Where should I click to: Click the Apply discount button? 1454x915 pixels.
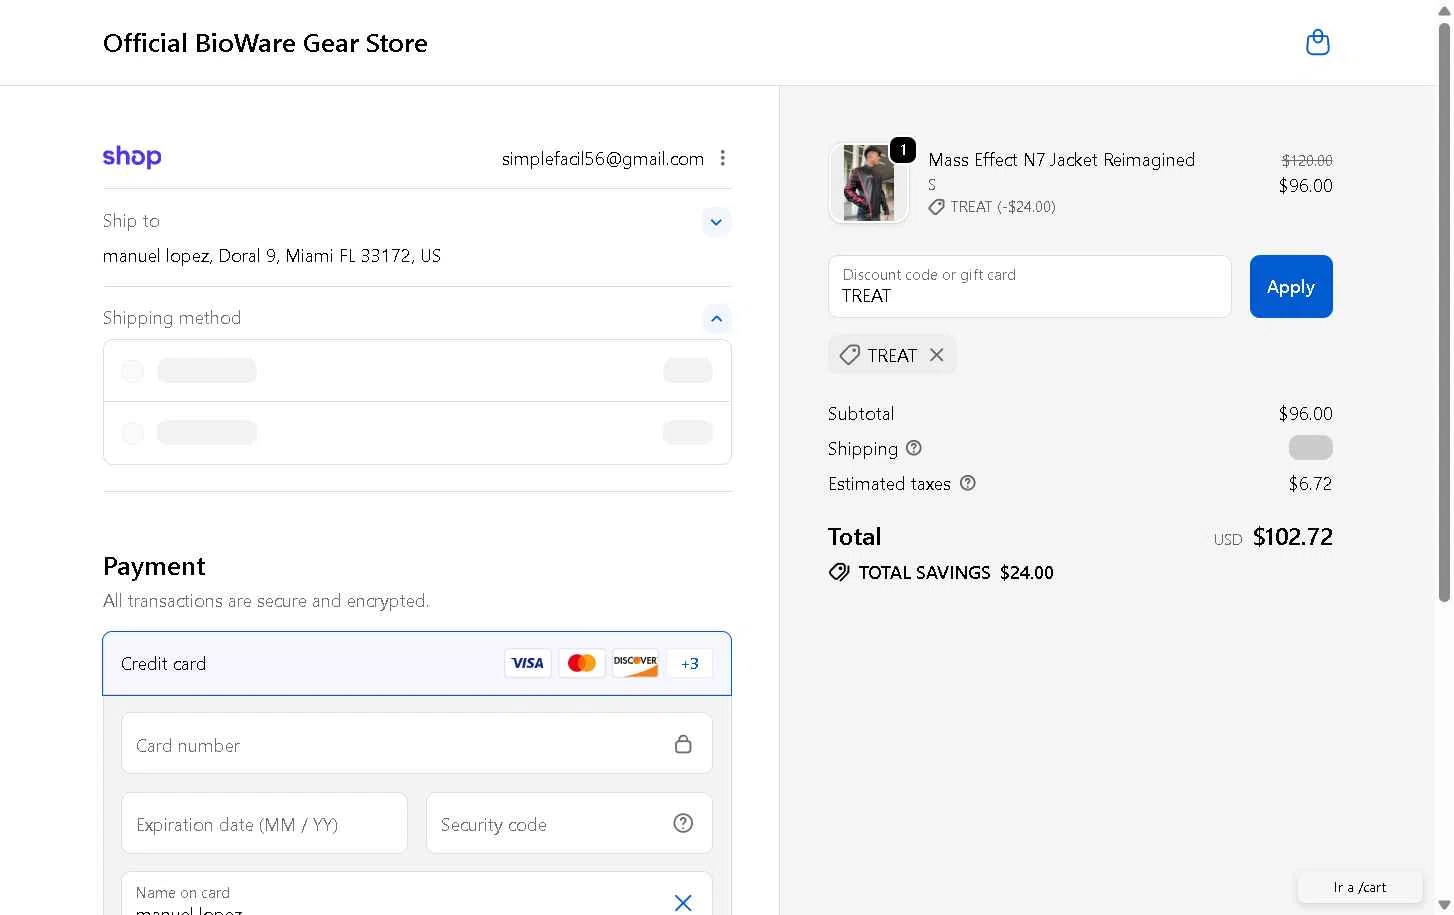(x=1291, y=286)
